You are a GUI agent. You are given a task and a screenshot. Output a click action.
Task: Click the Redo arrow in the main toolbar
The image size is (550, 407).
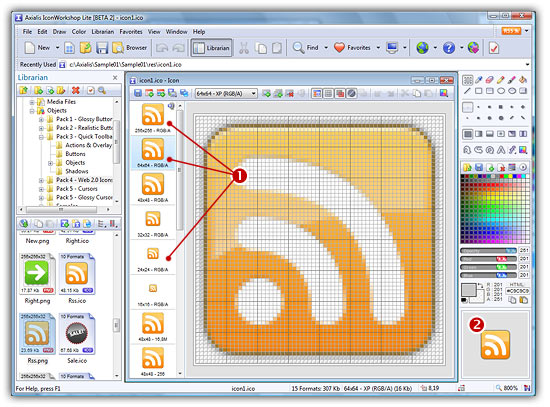pyautogui.click(x=179, y=48)
